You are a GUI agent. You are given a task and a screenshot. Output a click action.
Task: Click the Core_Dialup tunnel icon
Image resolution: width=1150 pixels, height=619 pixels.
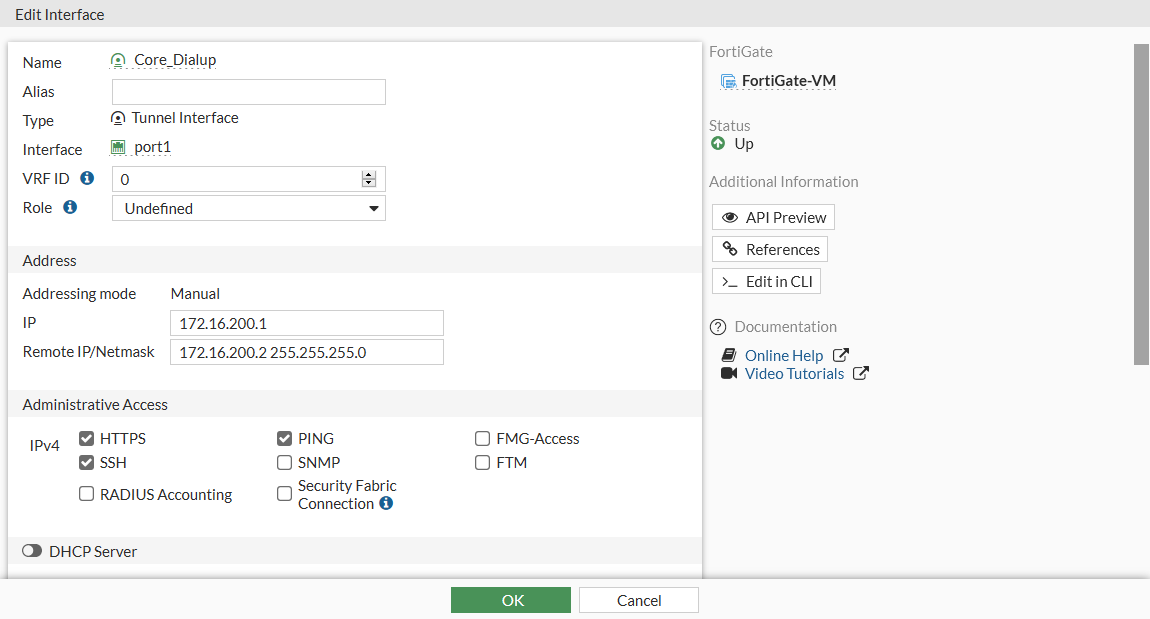(119, 60)
